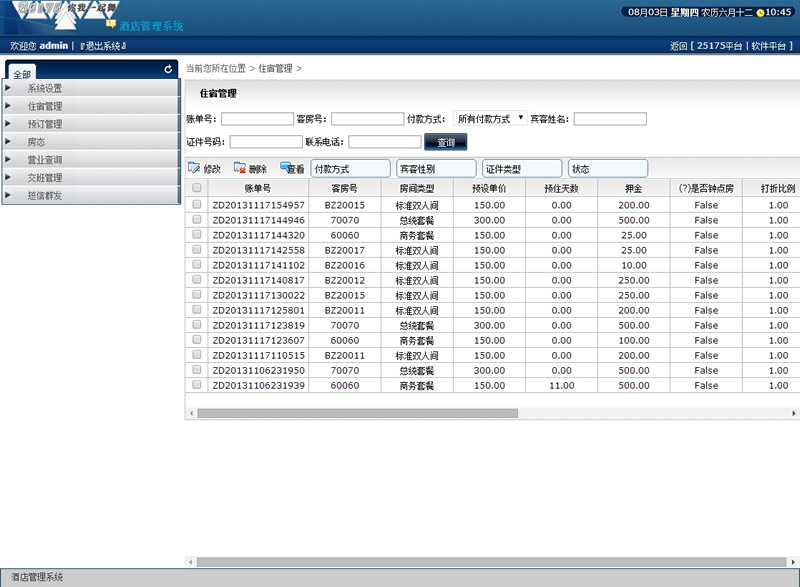The image size is (800, 587).
Task: Open 住宿管理 in the sidebar
Action: 45,106
